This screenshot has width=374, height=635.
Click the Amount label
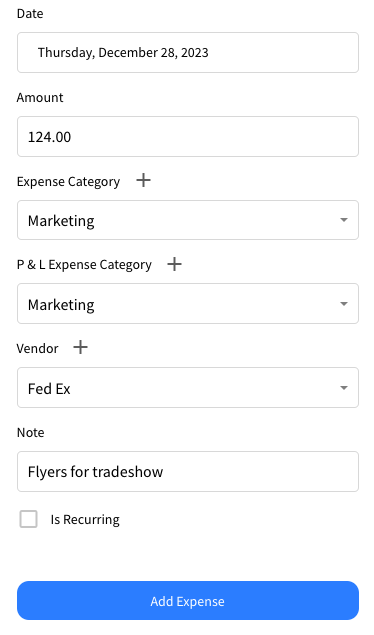[40, 98]
